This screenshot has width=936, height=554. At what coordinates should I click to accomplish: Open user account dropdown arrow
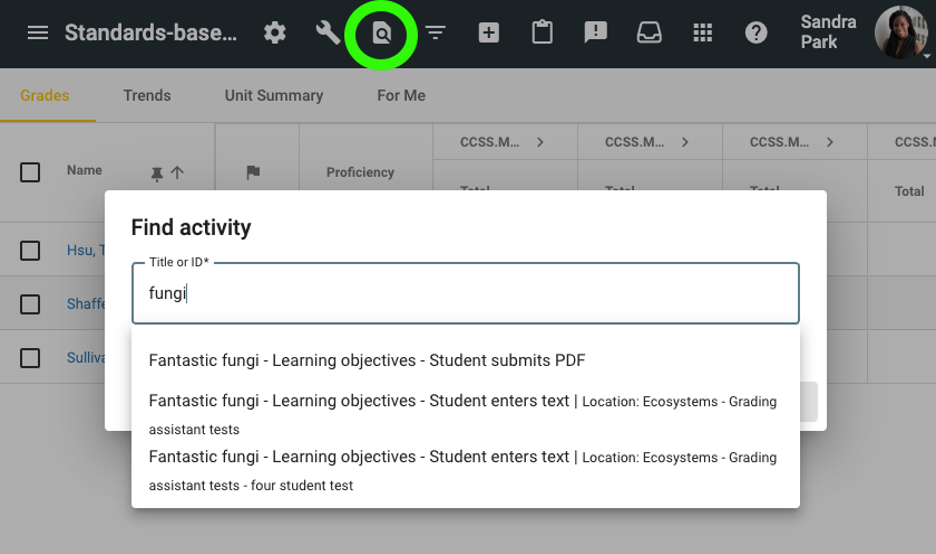pyautogui.click(x=927, y=56)
